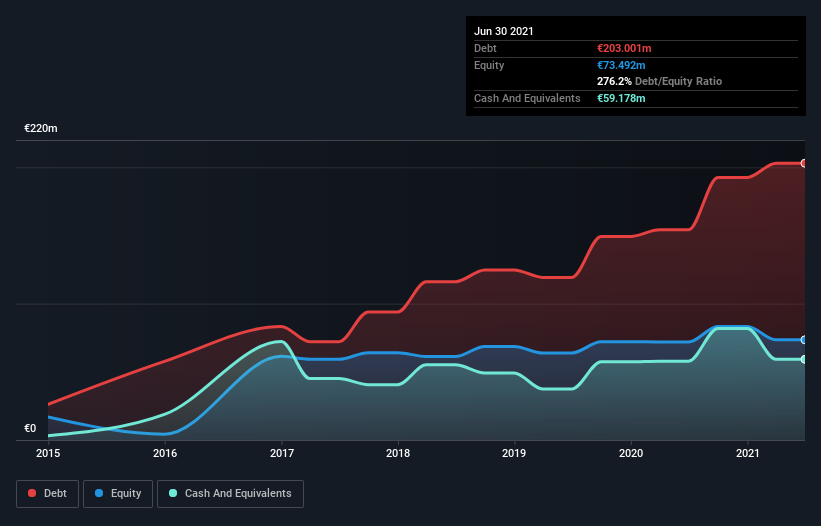Click the Jun 30 2021 tooltip date
Screen dimensions: 821x526
tap(504, 31)
